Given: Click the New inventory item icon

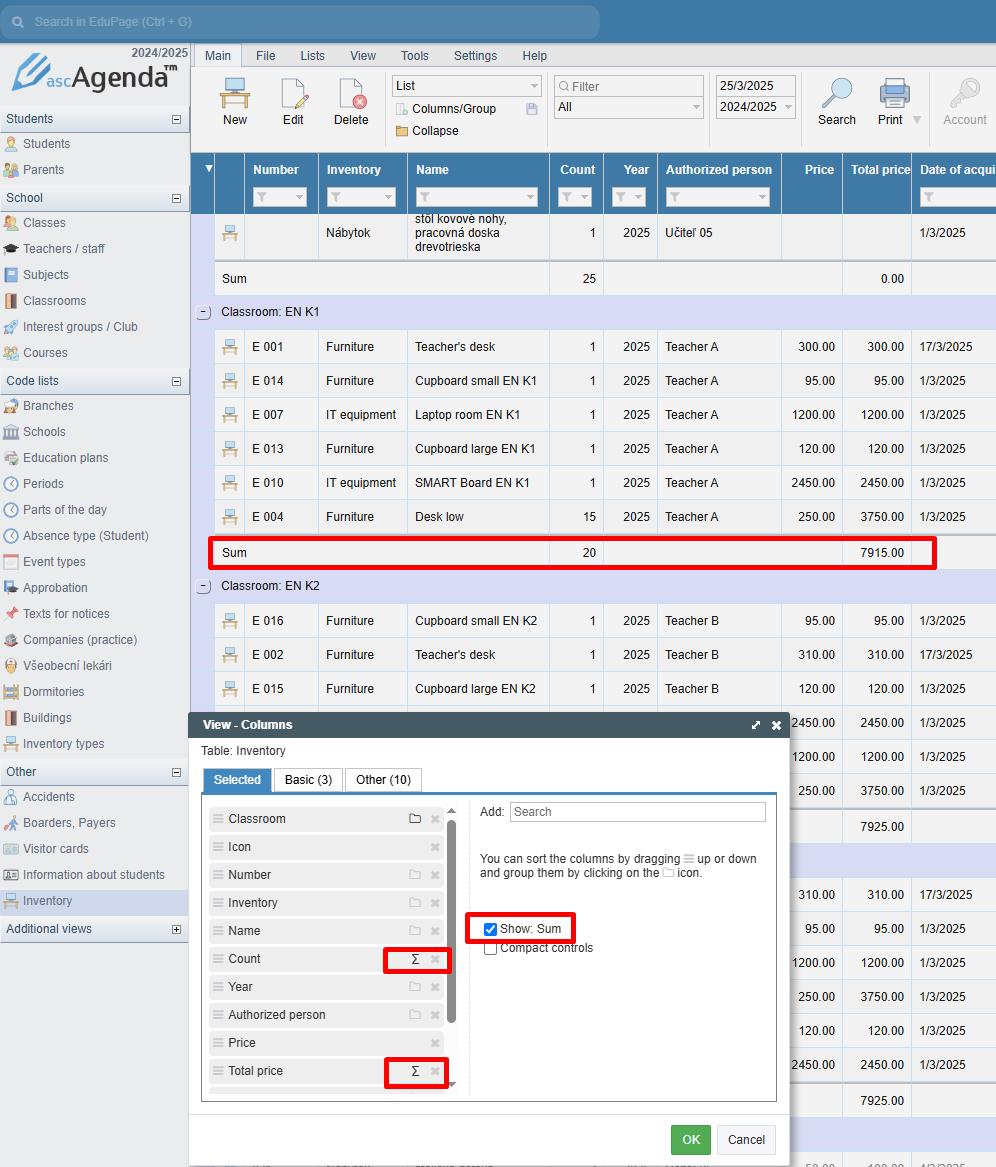Looking at the screenshot, I should 235,95.
